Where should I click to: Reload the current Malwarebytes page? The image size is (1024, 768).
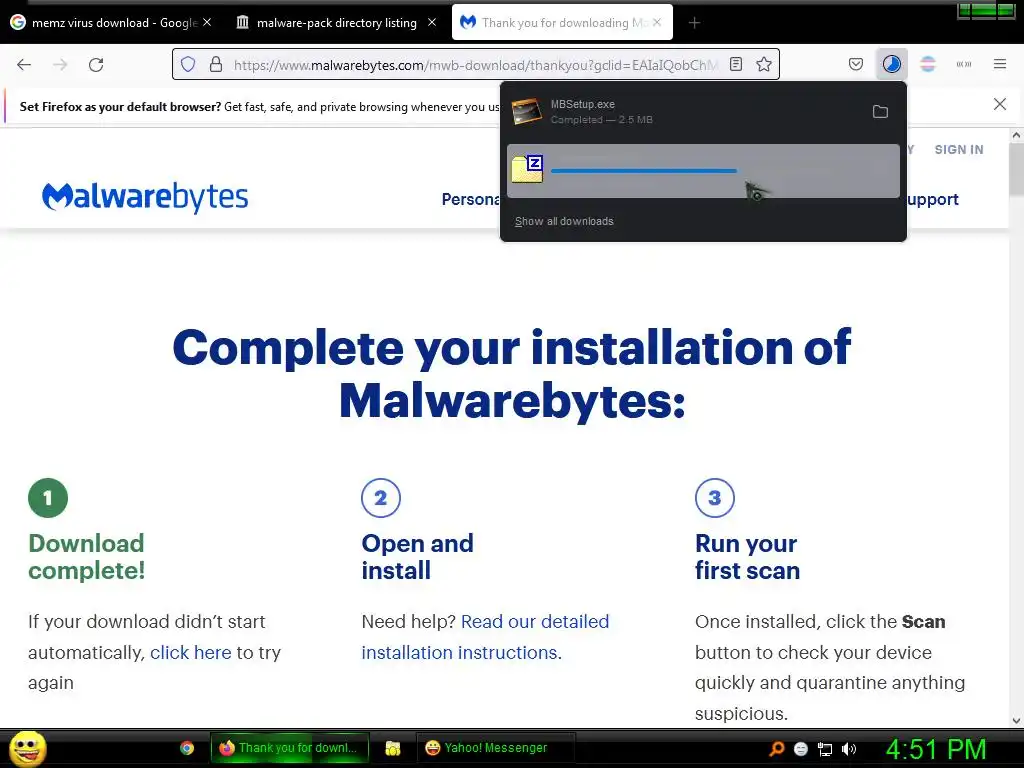point(96,65)
